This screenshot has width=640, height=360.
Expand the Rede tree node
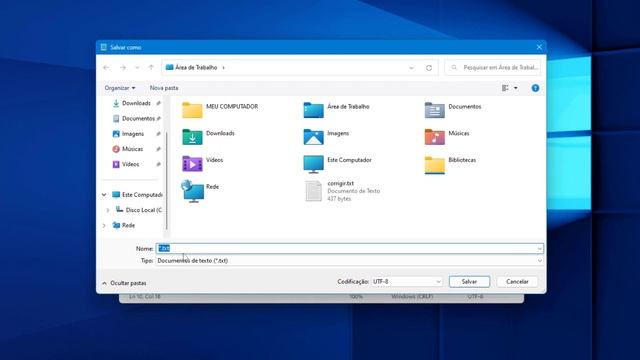pos(104,225)
